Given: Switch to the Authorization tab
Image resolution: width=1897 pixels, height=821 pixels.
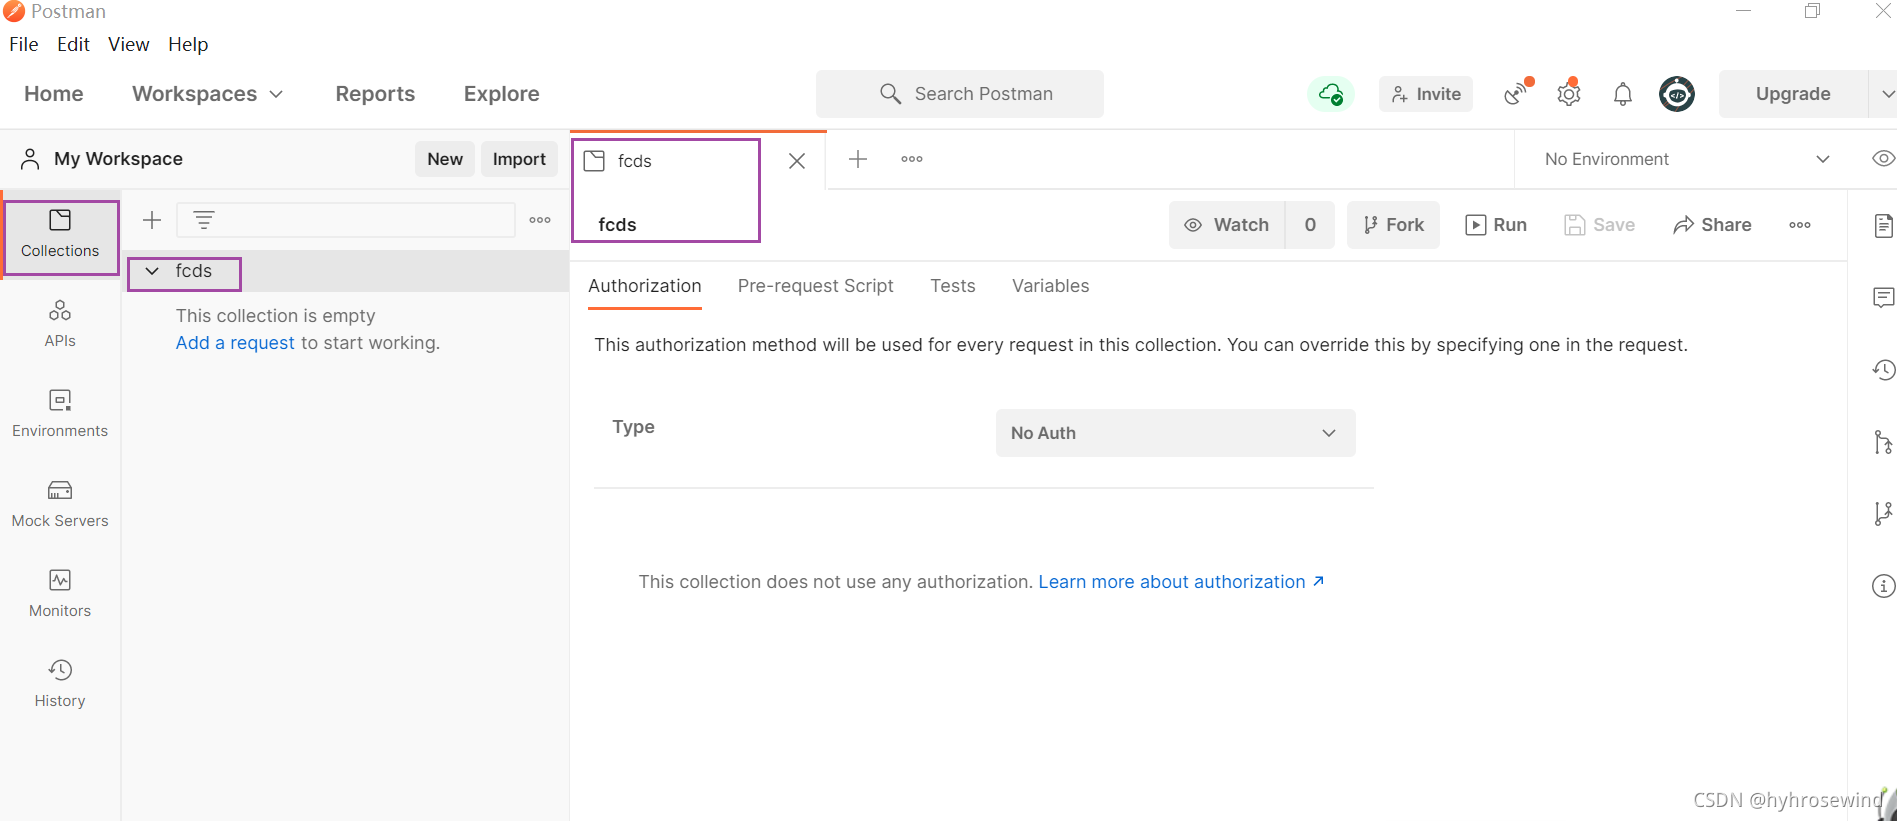Looking at the screenshot, I should tap(645, 286).
